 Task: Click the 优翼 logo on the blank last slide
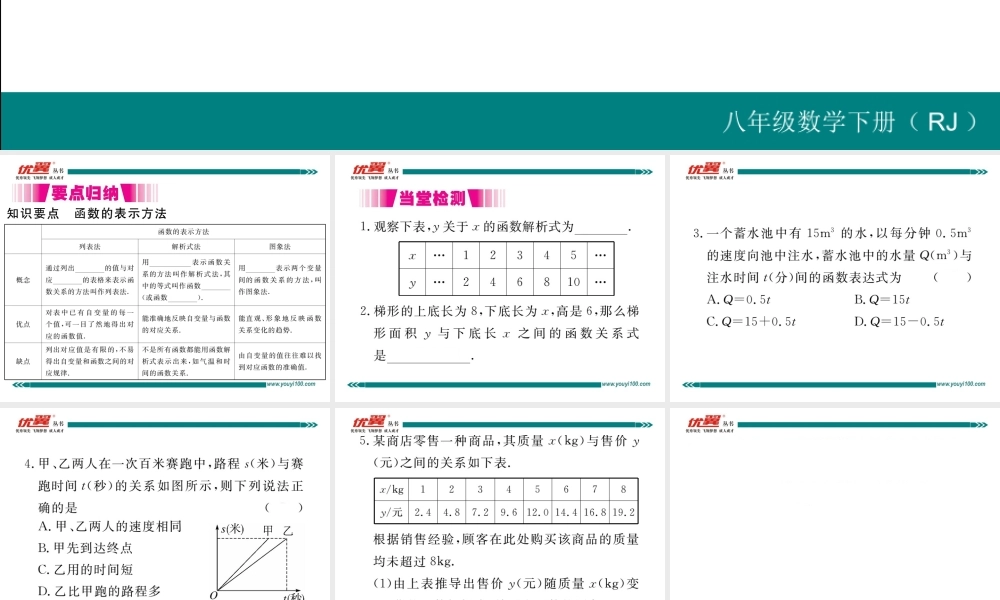click(x=705, y=424)
